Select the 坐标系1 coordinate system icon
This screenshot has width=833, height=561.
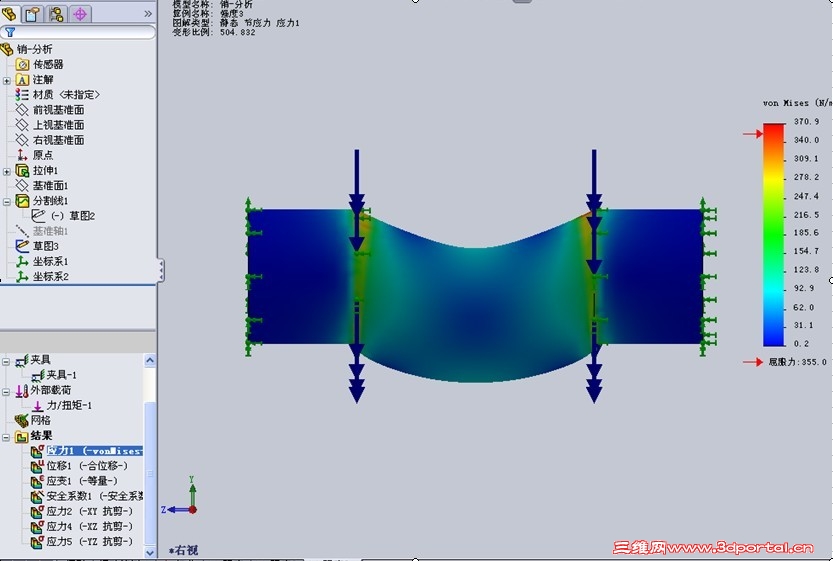[22, 261]
